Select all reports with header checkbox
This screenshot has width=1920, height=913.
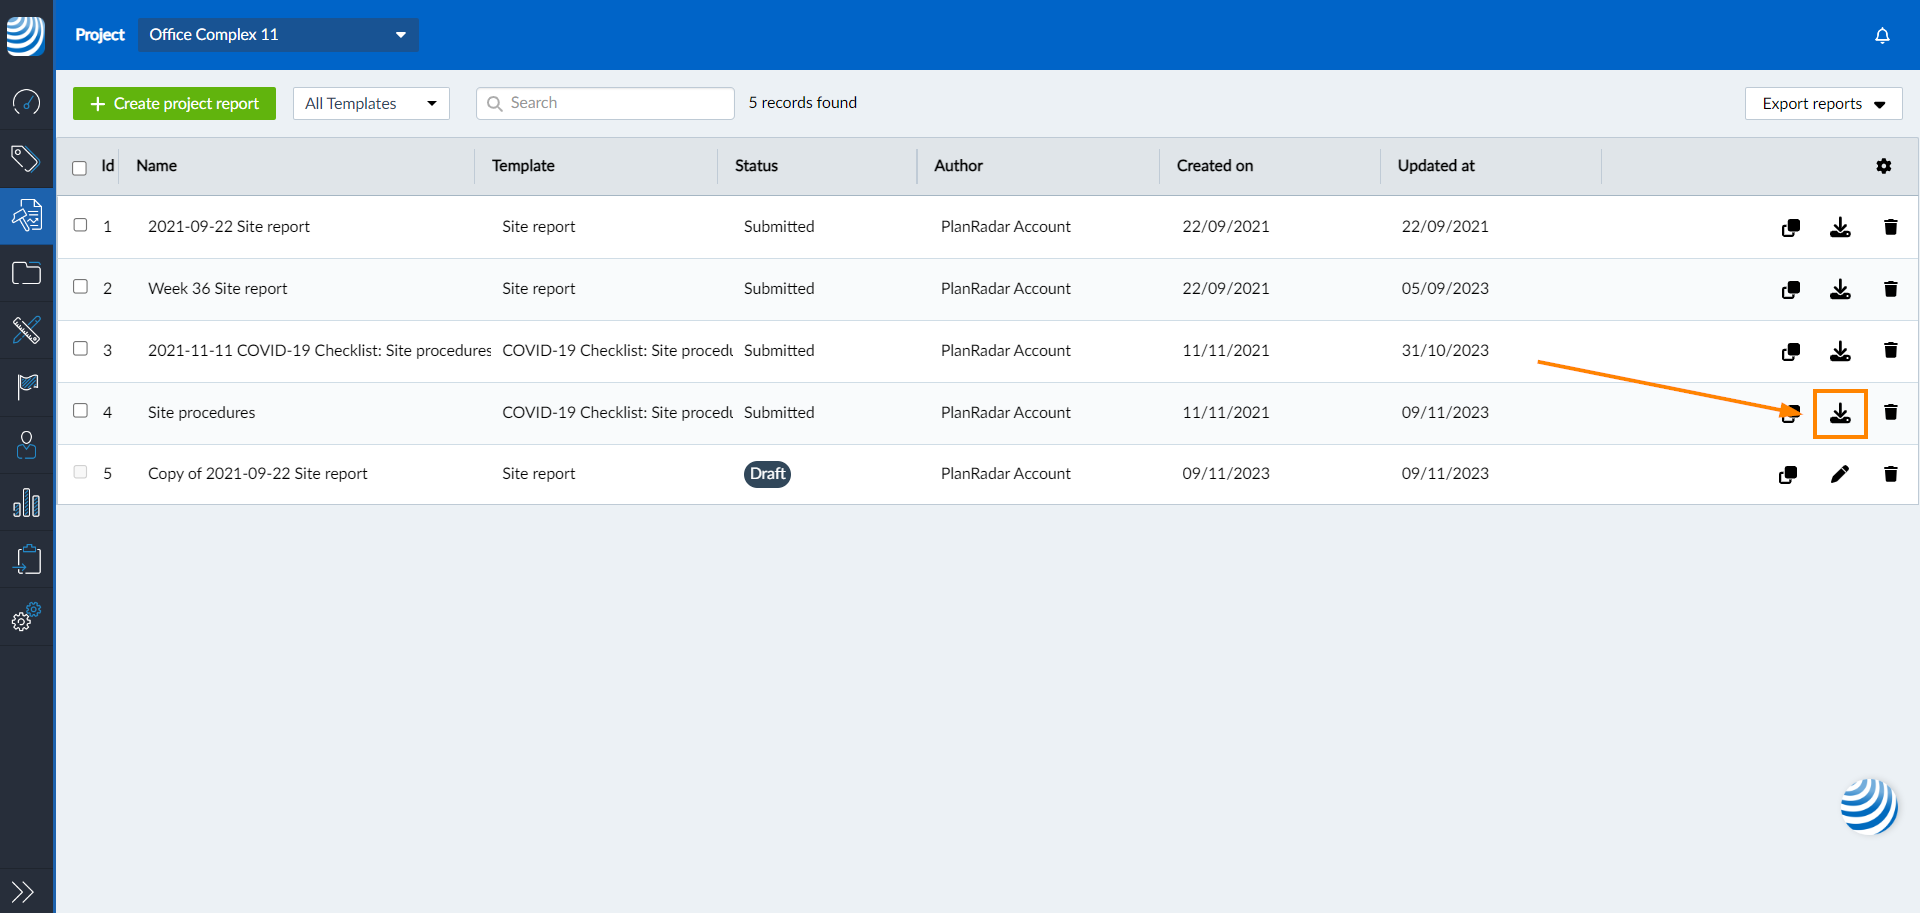click(80, 168)
